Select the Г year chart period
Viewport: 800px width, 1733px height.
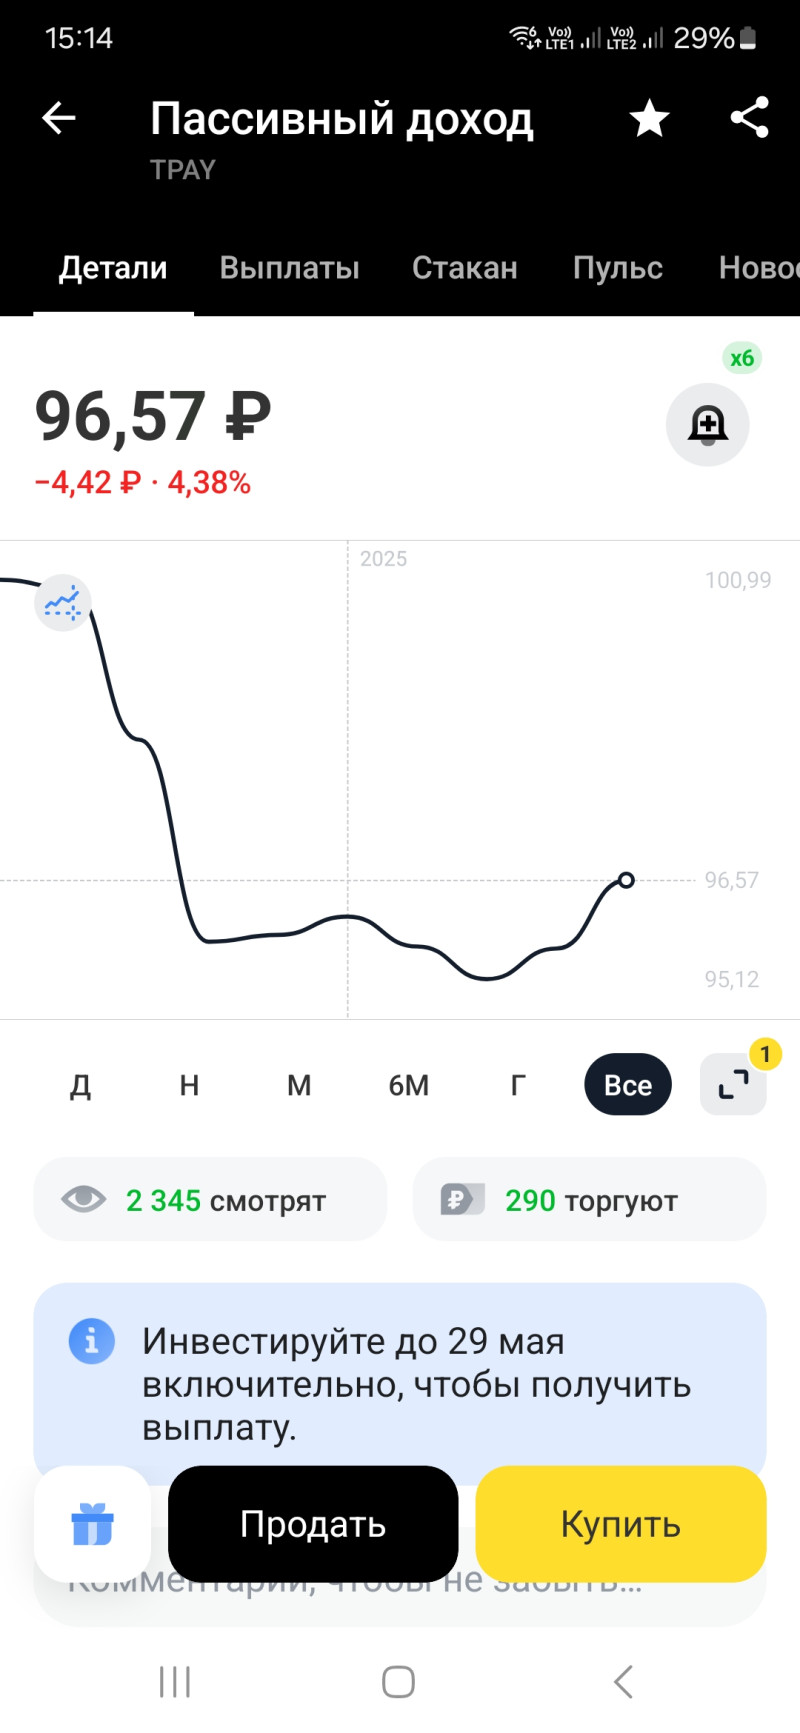tap(518, 1085)
